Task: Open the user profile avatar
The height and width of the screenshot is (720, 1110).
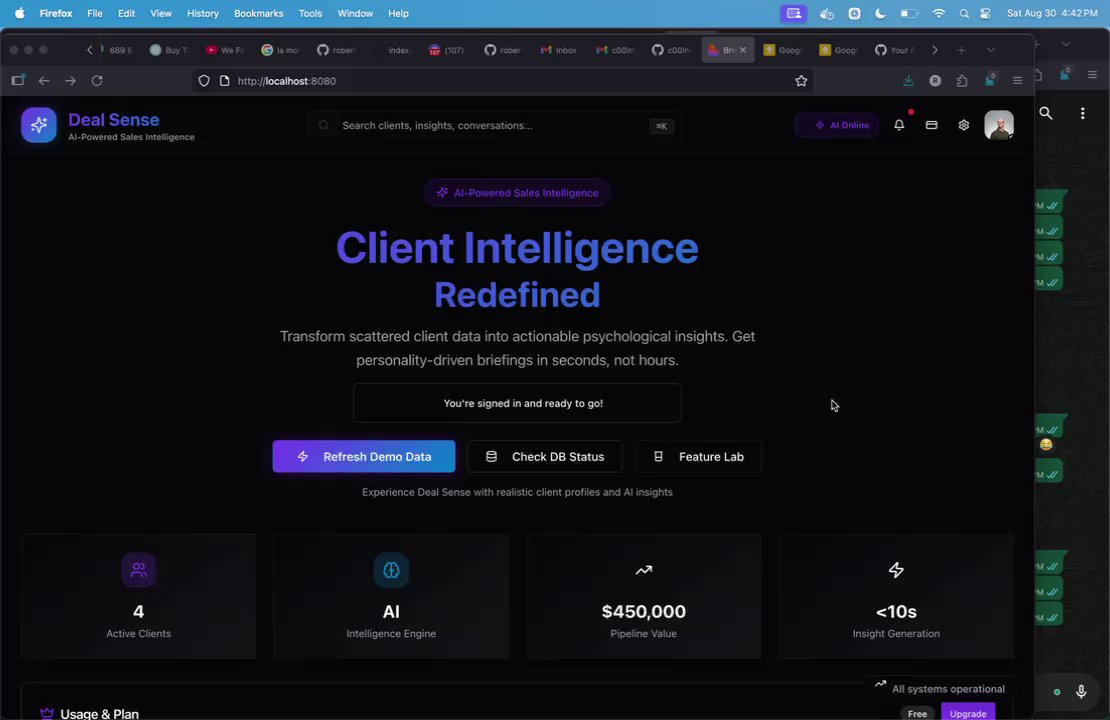Action: (998, 125)
